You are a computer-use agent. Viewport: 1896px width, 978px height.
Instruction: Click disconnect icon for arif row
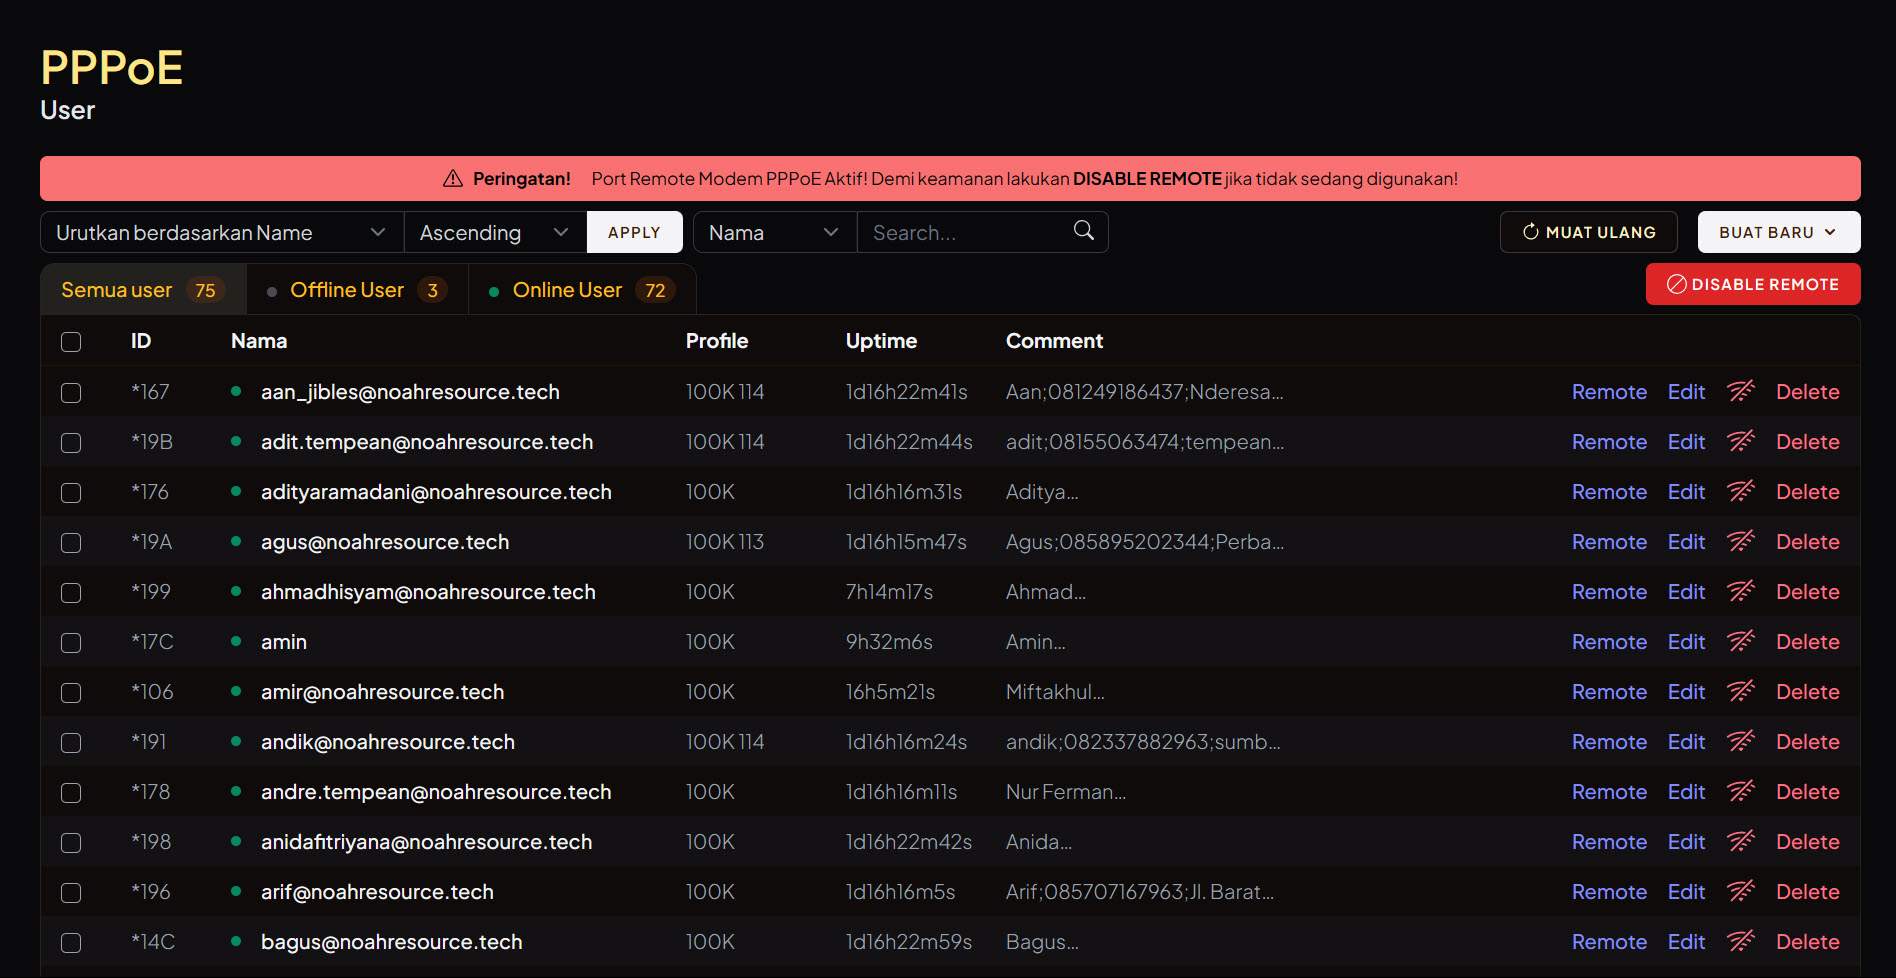[1741, 892]
